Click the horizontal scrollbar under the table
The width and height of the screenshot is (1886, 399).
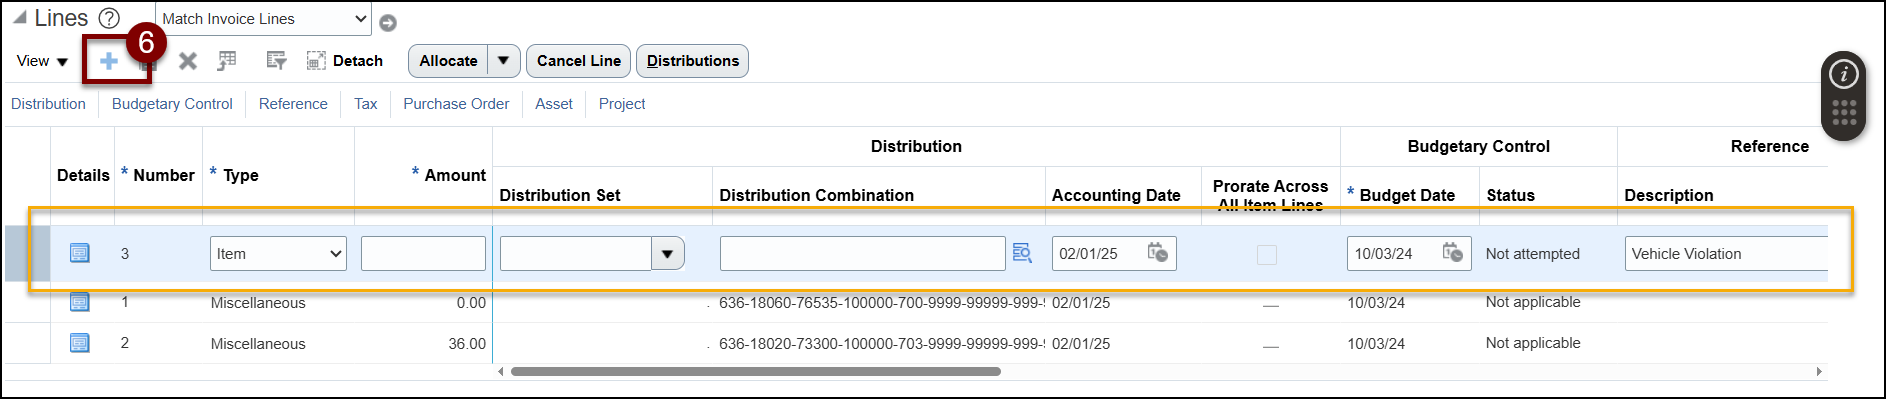[756, 371]
